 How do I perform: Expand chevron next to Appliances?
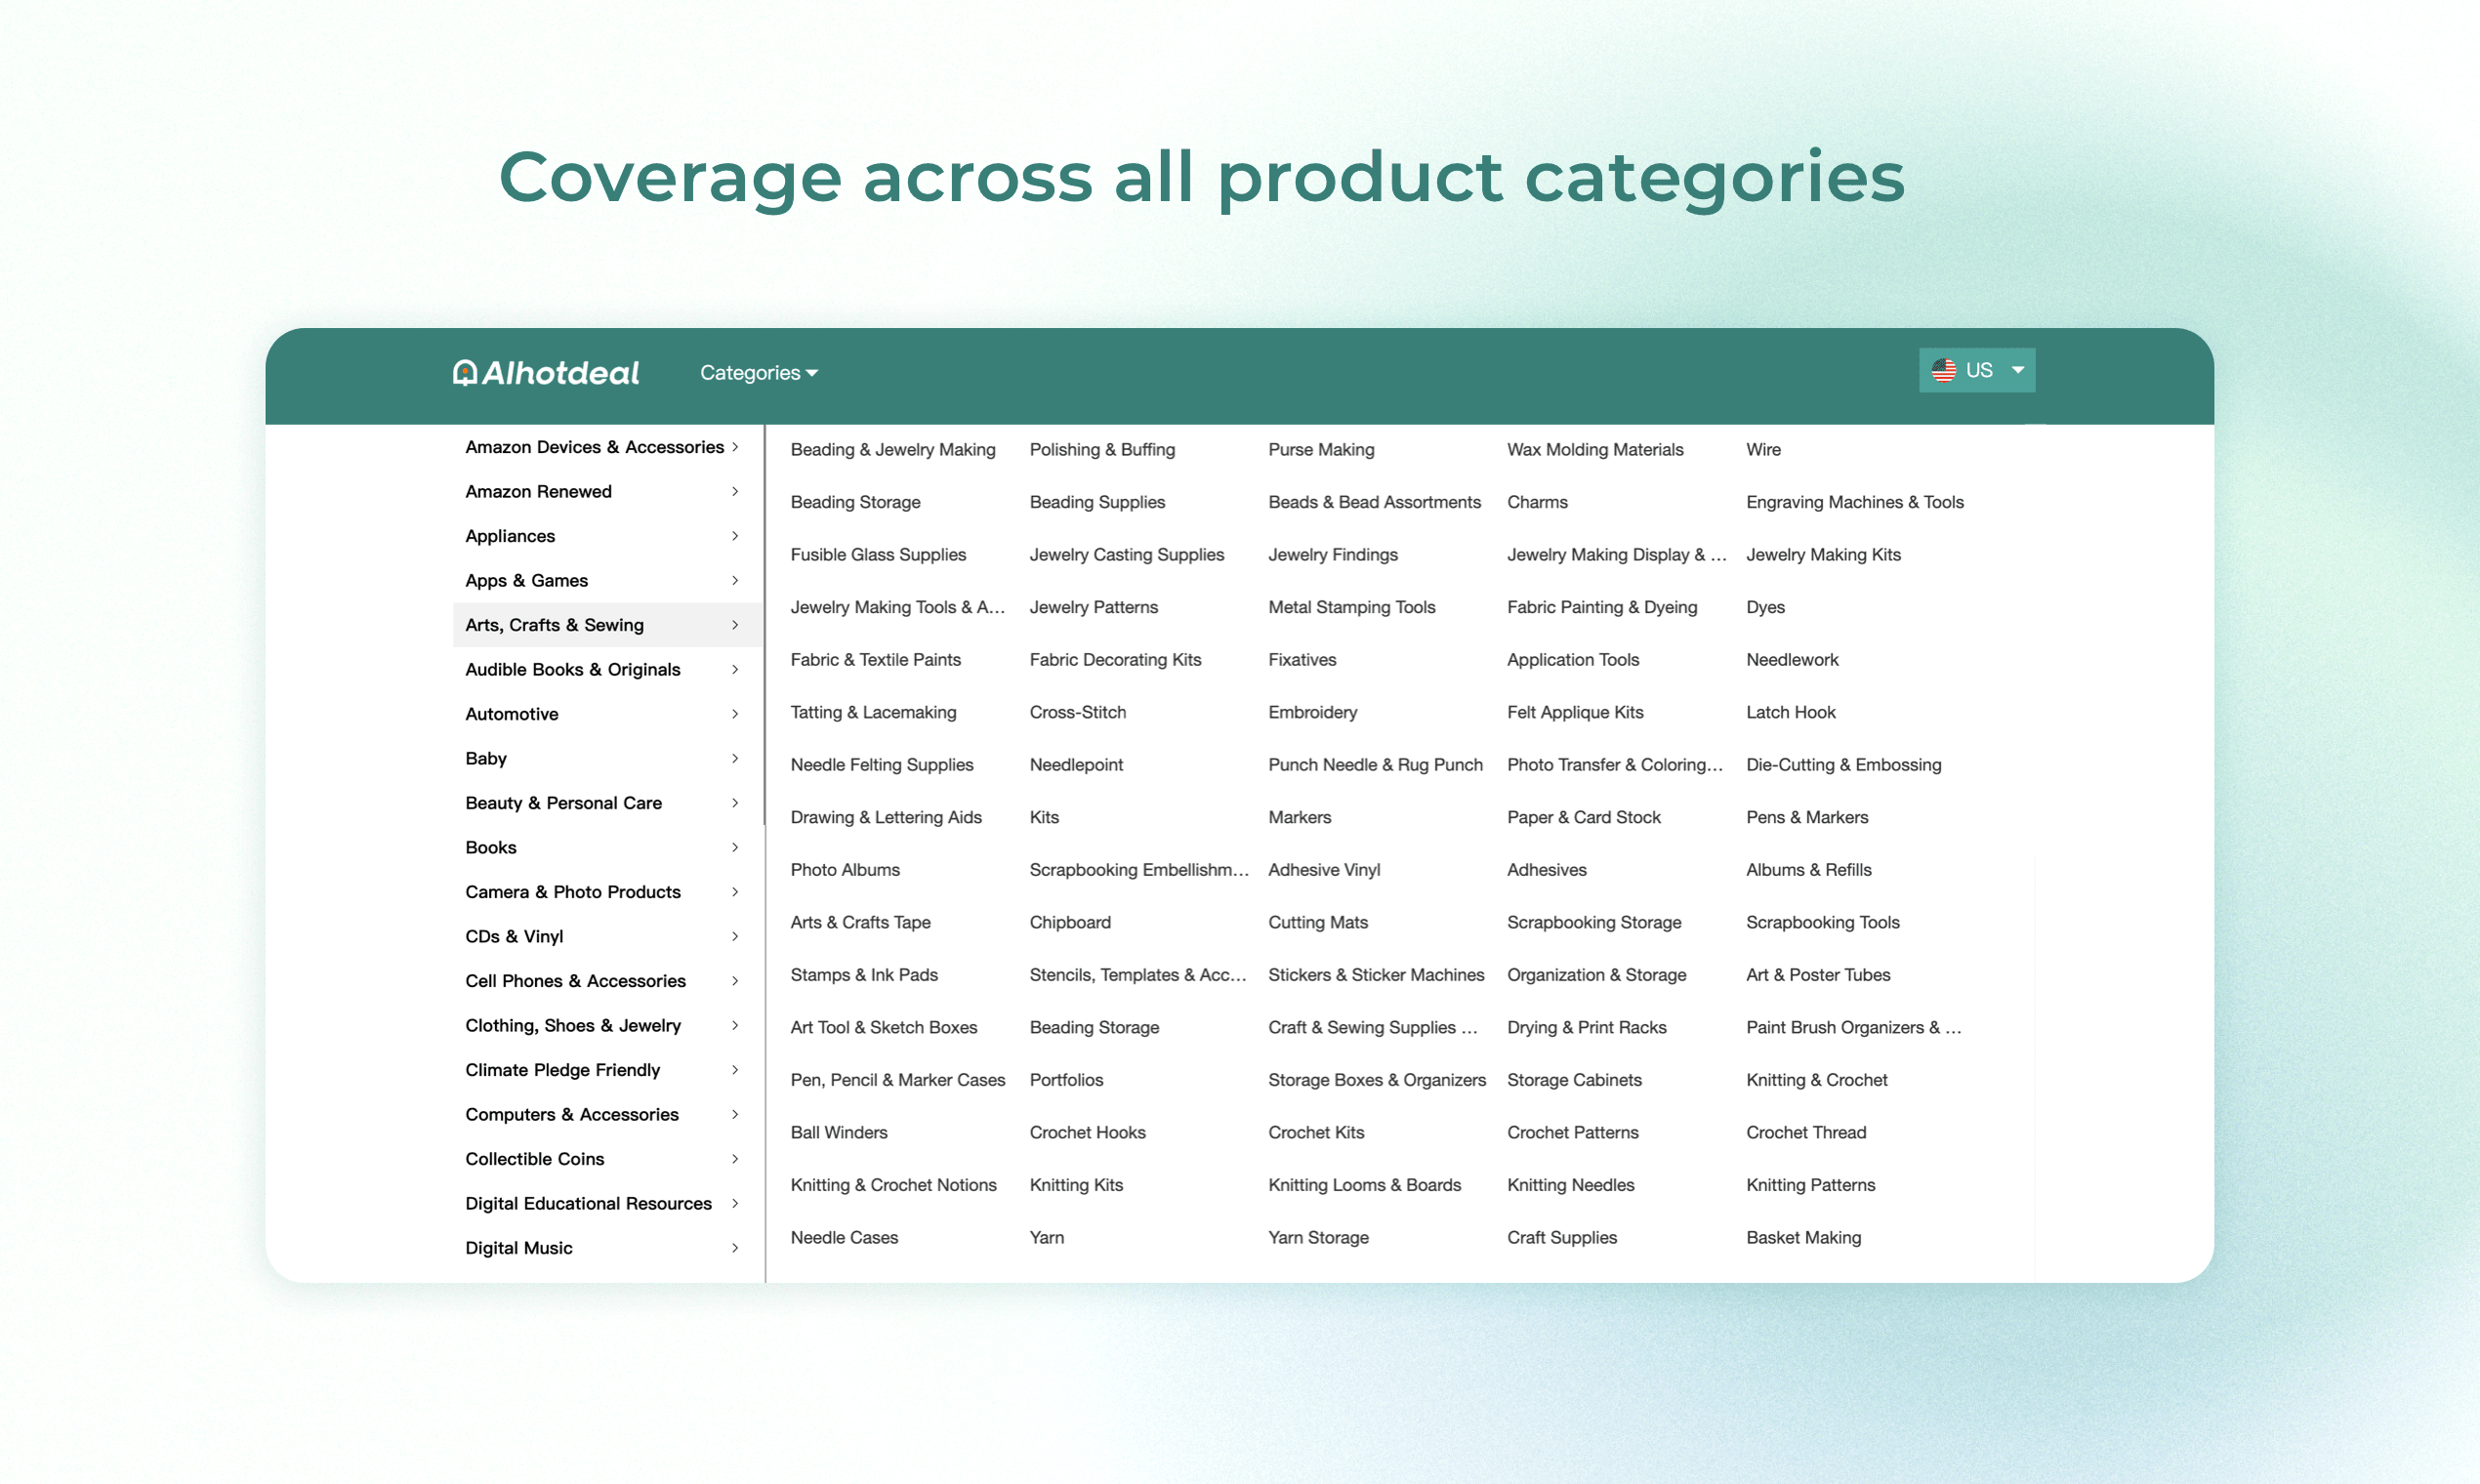click(x=735, y=536)
